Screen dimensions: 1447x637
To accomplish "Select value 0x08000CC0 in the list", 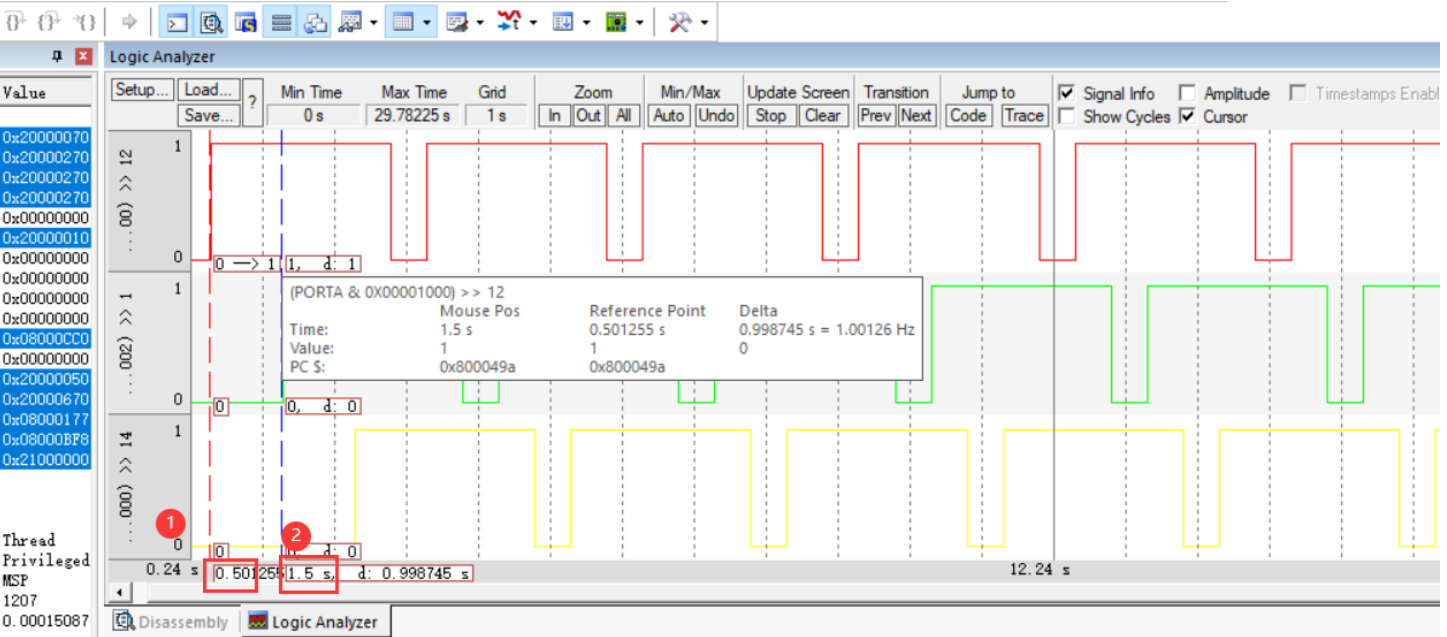I will pyautogui.click(x=46, y=339).
